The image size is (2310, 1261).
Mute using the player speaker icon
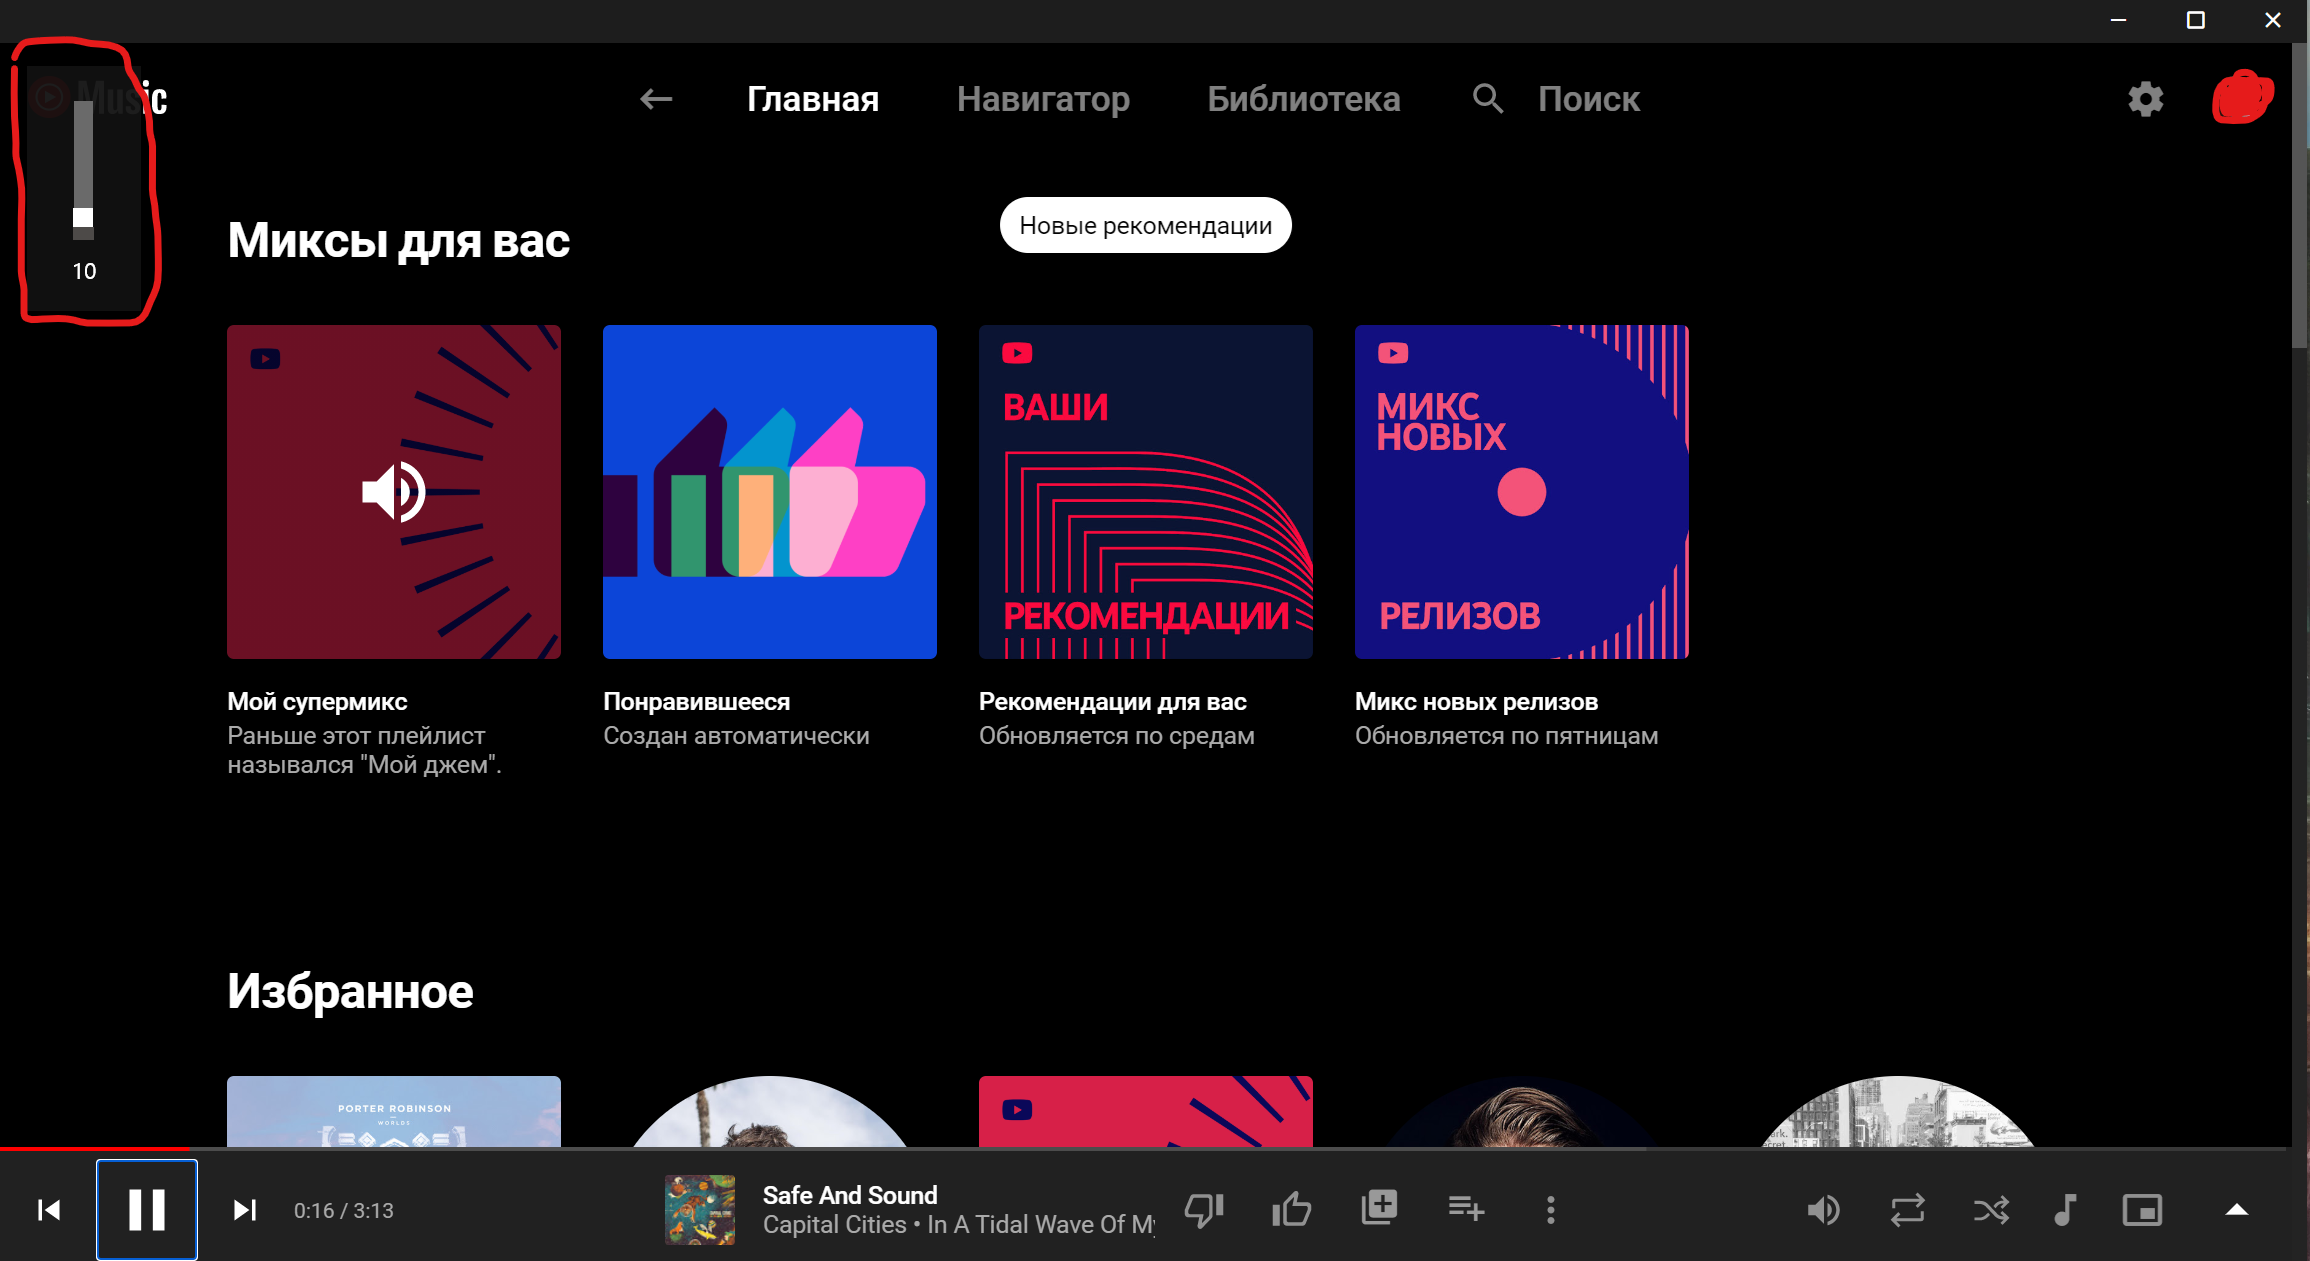pos(1823,1210)
